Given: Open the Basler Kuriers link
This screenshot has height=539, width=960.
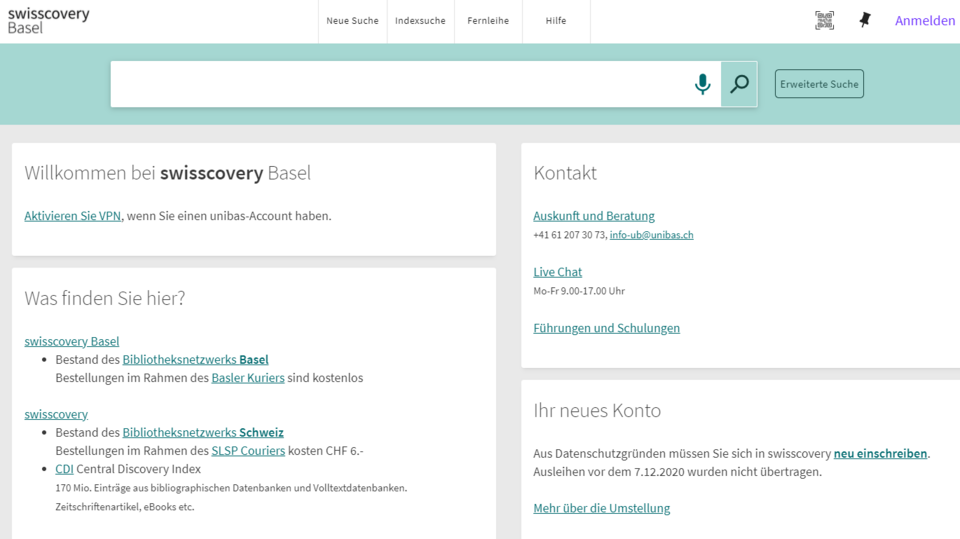Looking at the screenshot, I should click(248, 378).
